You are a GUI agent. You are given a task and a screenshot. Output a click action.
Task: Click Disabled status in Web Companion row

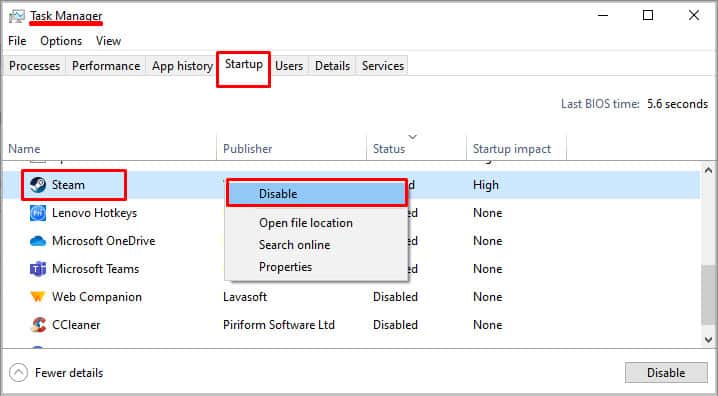click(x=395, y=297)
